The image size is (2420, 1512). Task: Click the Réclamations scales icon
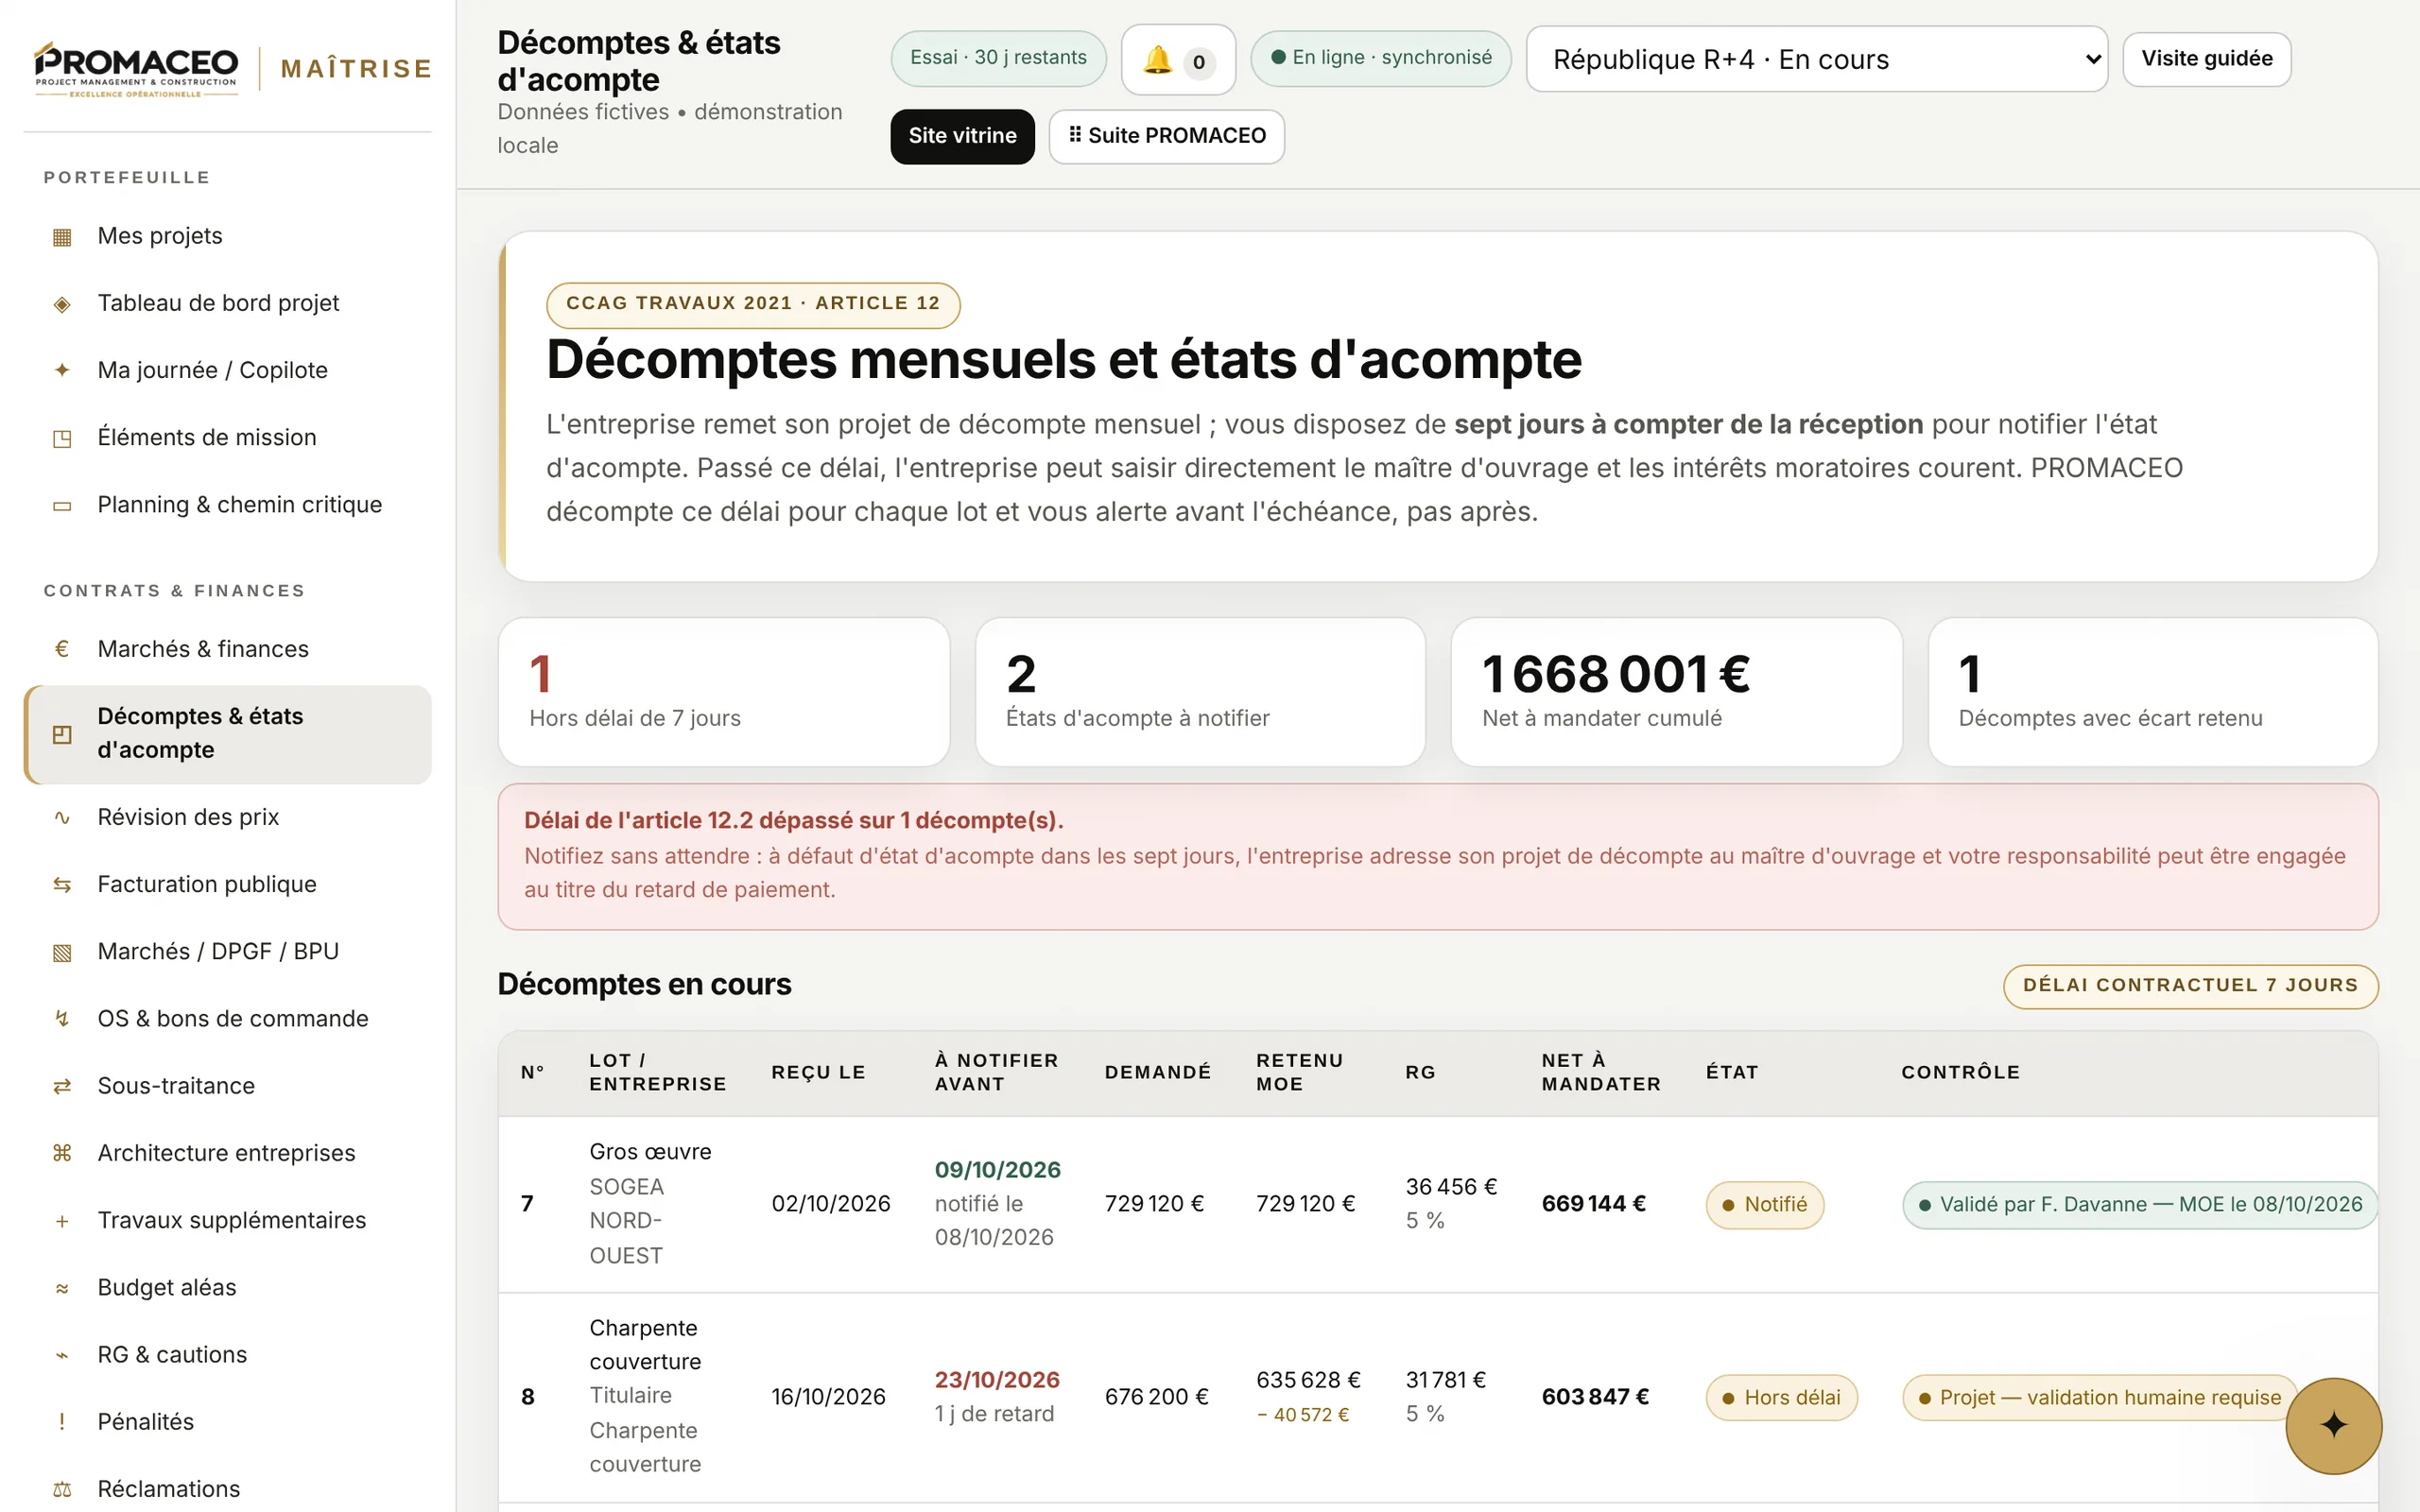(x=62, y=1489)
